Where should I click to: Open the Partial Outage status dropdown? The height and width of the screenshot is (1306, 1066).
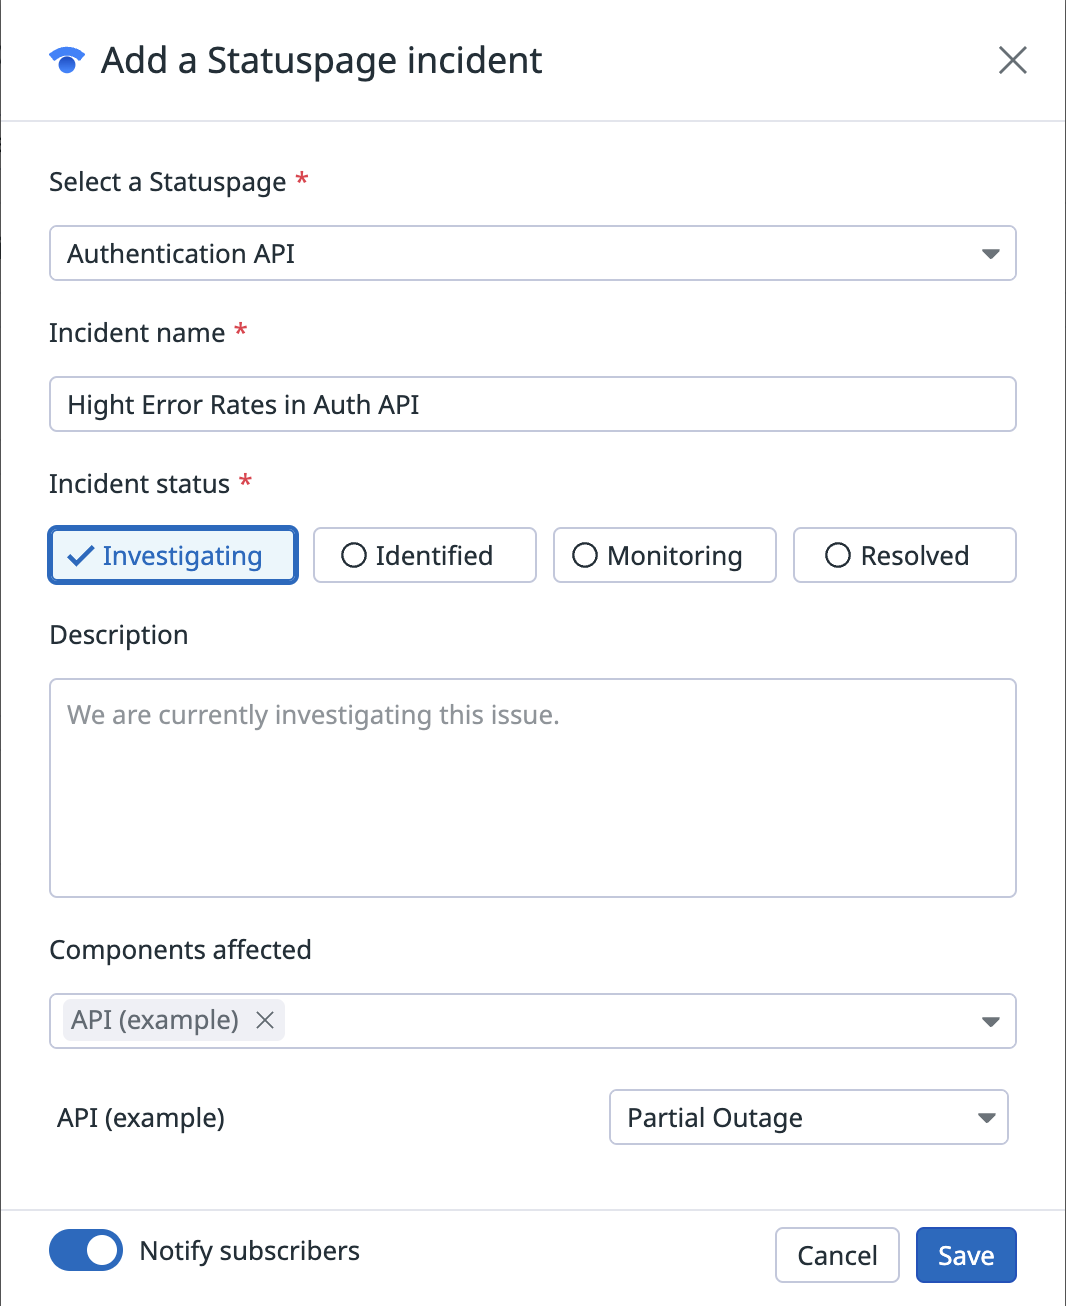[x=808, y=1117]
